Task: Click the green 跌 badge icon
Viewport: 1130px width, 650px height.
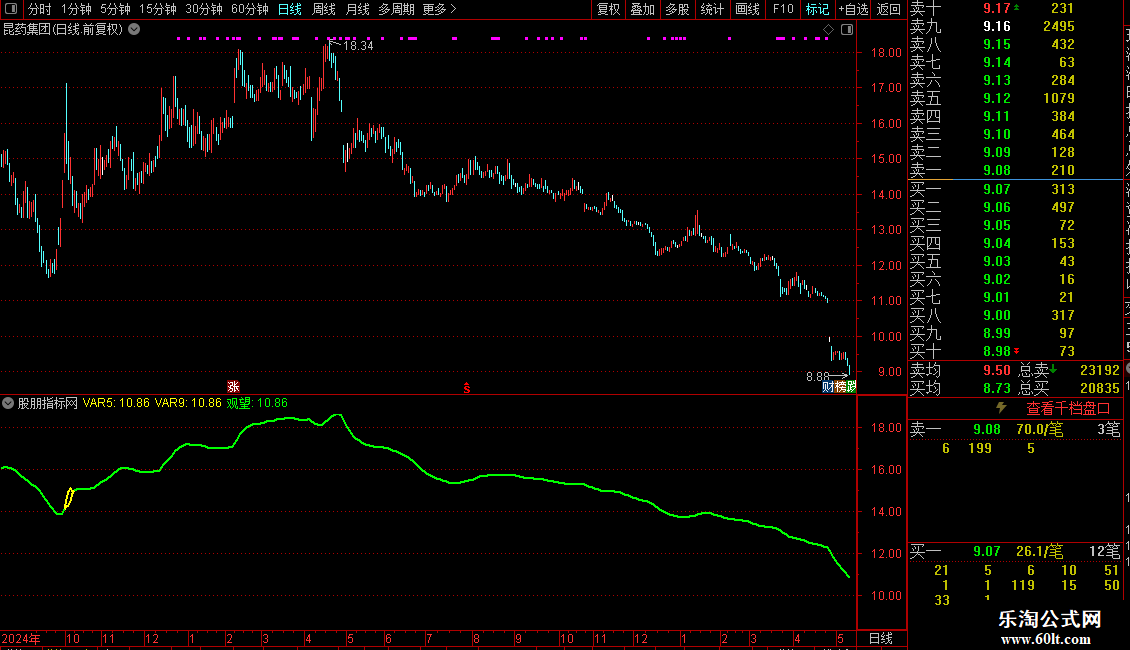Action: click(851, 387)
